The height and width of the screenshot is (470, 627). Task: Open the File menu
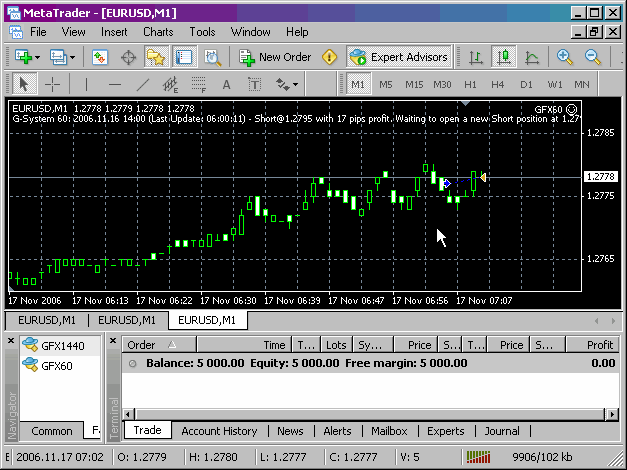coord(38,32)
